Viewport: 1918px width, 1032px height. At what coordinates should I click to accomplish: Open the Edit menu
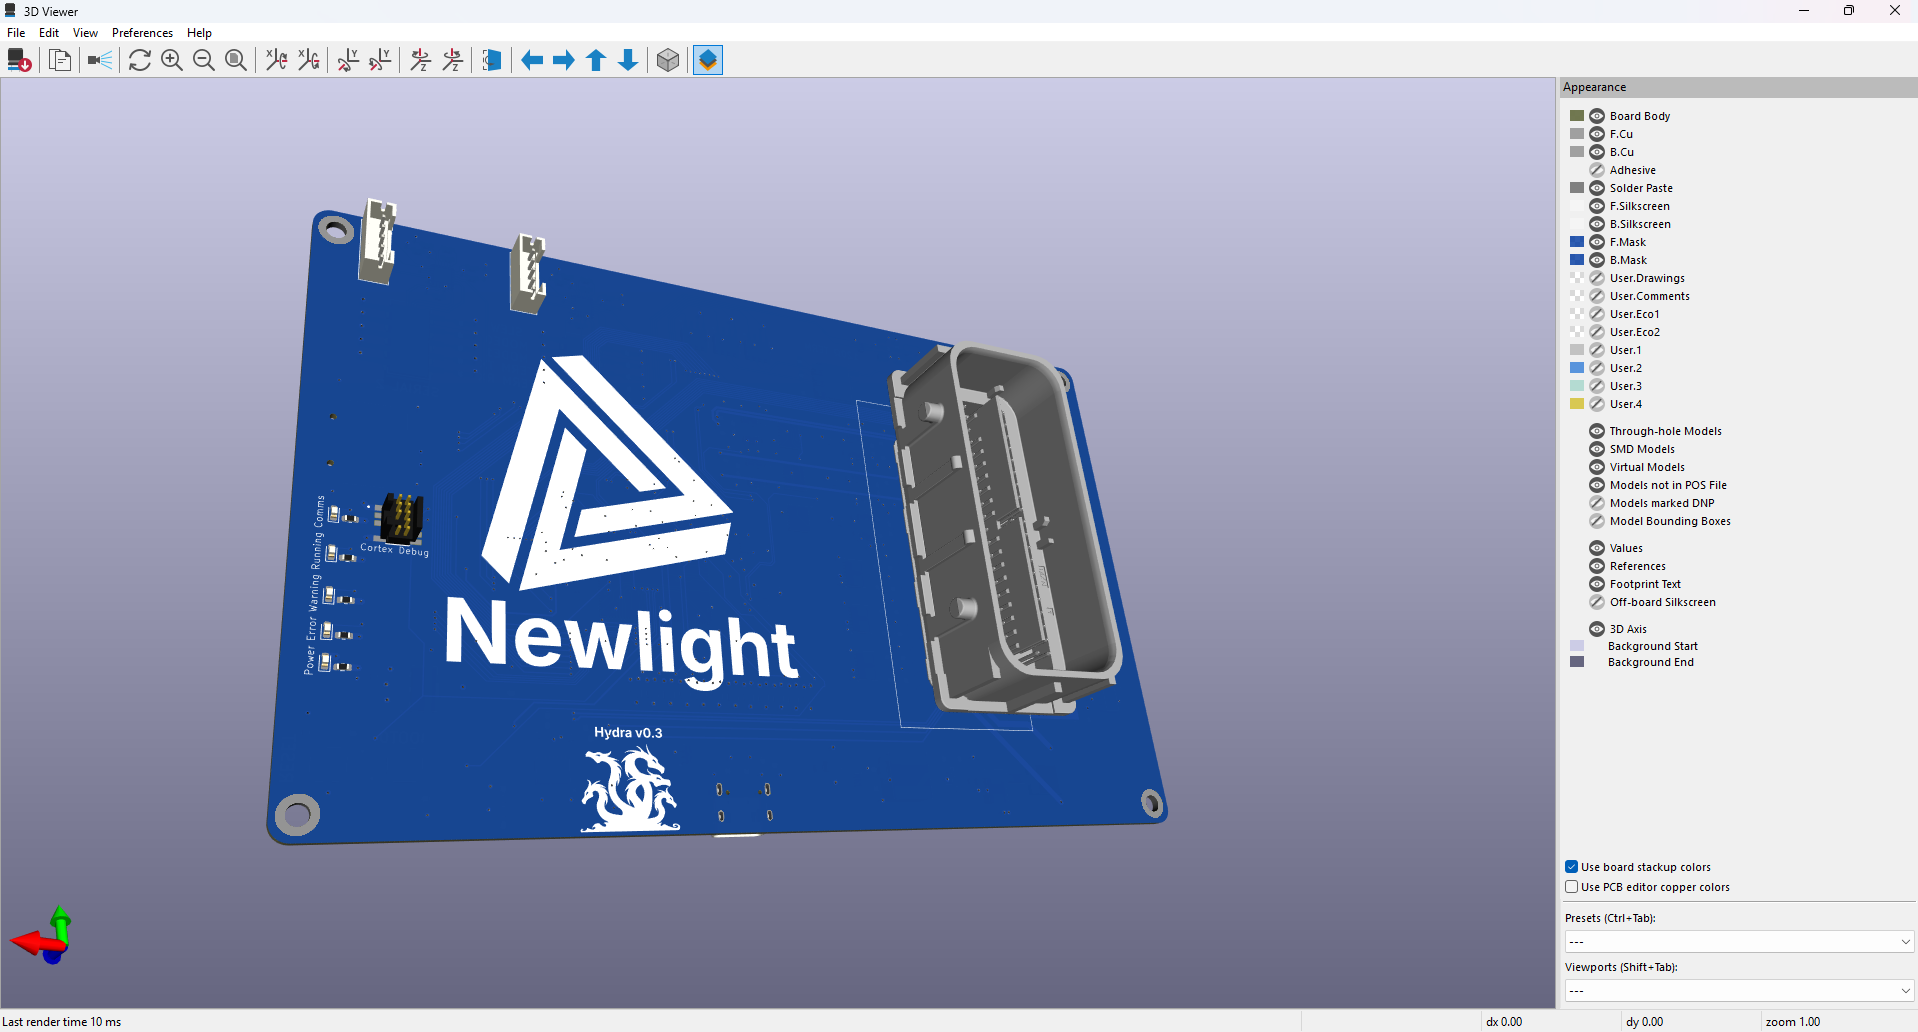pyautogui.click(x=49, y=33)
